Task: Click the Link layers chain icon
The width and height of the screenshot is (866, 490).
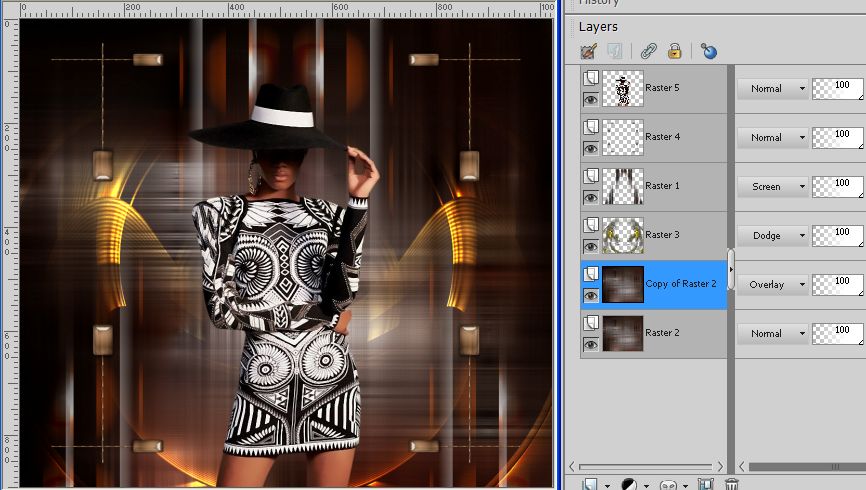Action: 649,51
